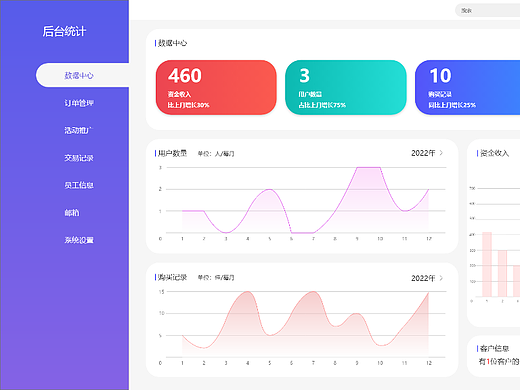Click the 同比上月增长25% text
This screenshot has height=390, width=520.
click(452, 105)
